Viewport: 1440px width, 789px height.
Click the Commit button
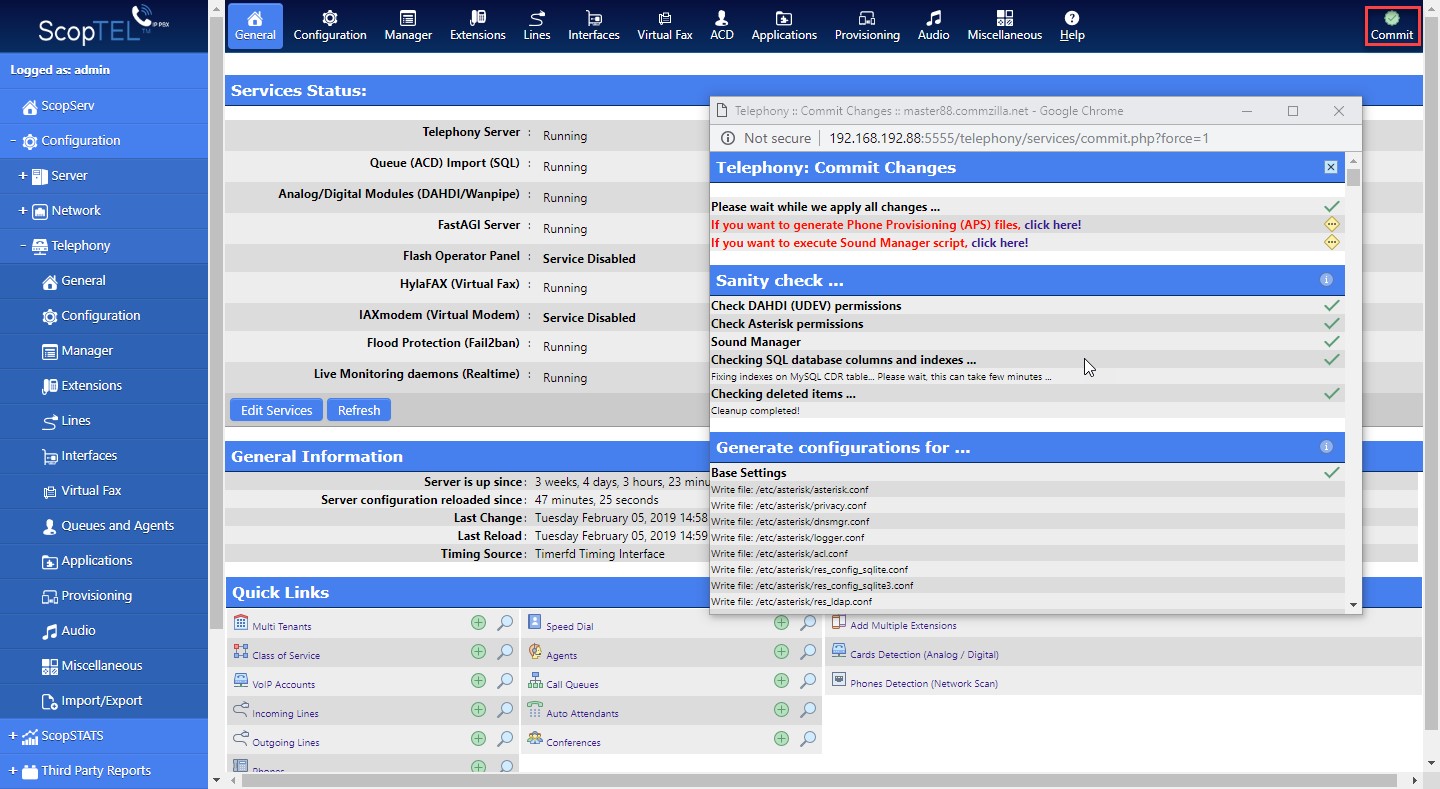pos(1392,26)
